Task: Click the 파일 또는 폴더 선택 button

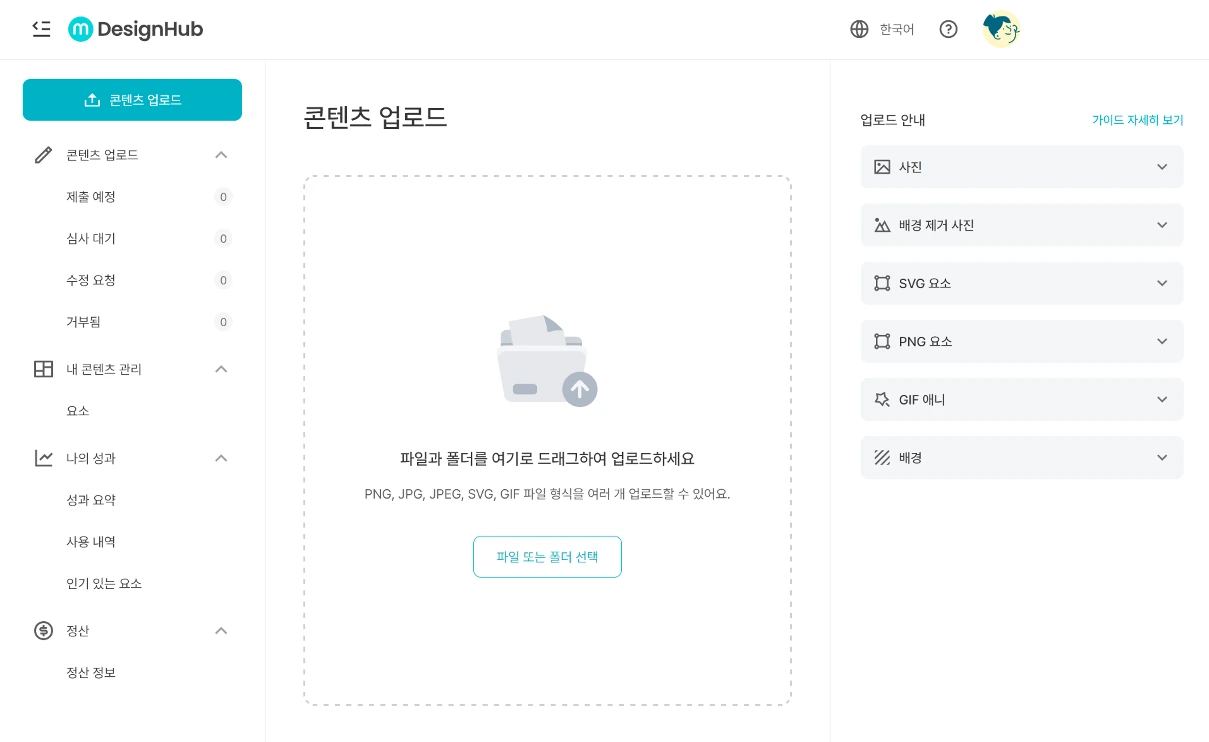Action: tap(547, 557)
